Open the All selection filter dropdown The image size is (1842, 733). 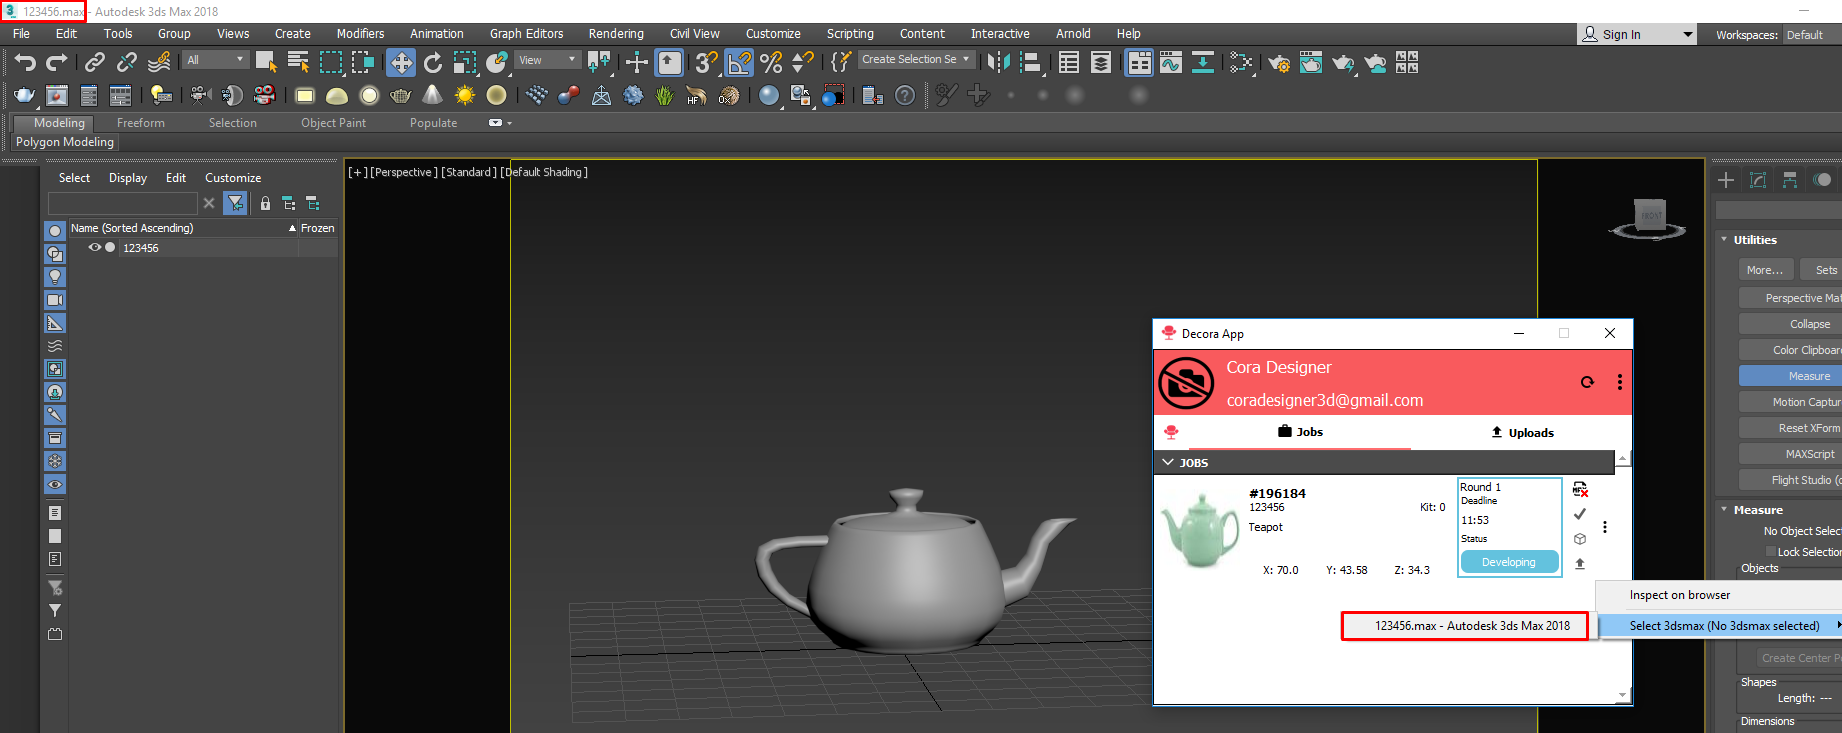click(215, 60)
